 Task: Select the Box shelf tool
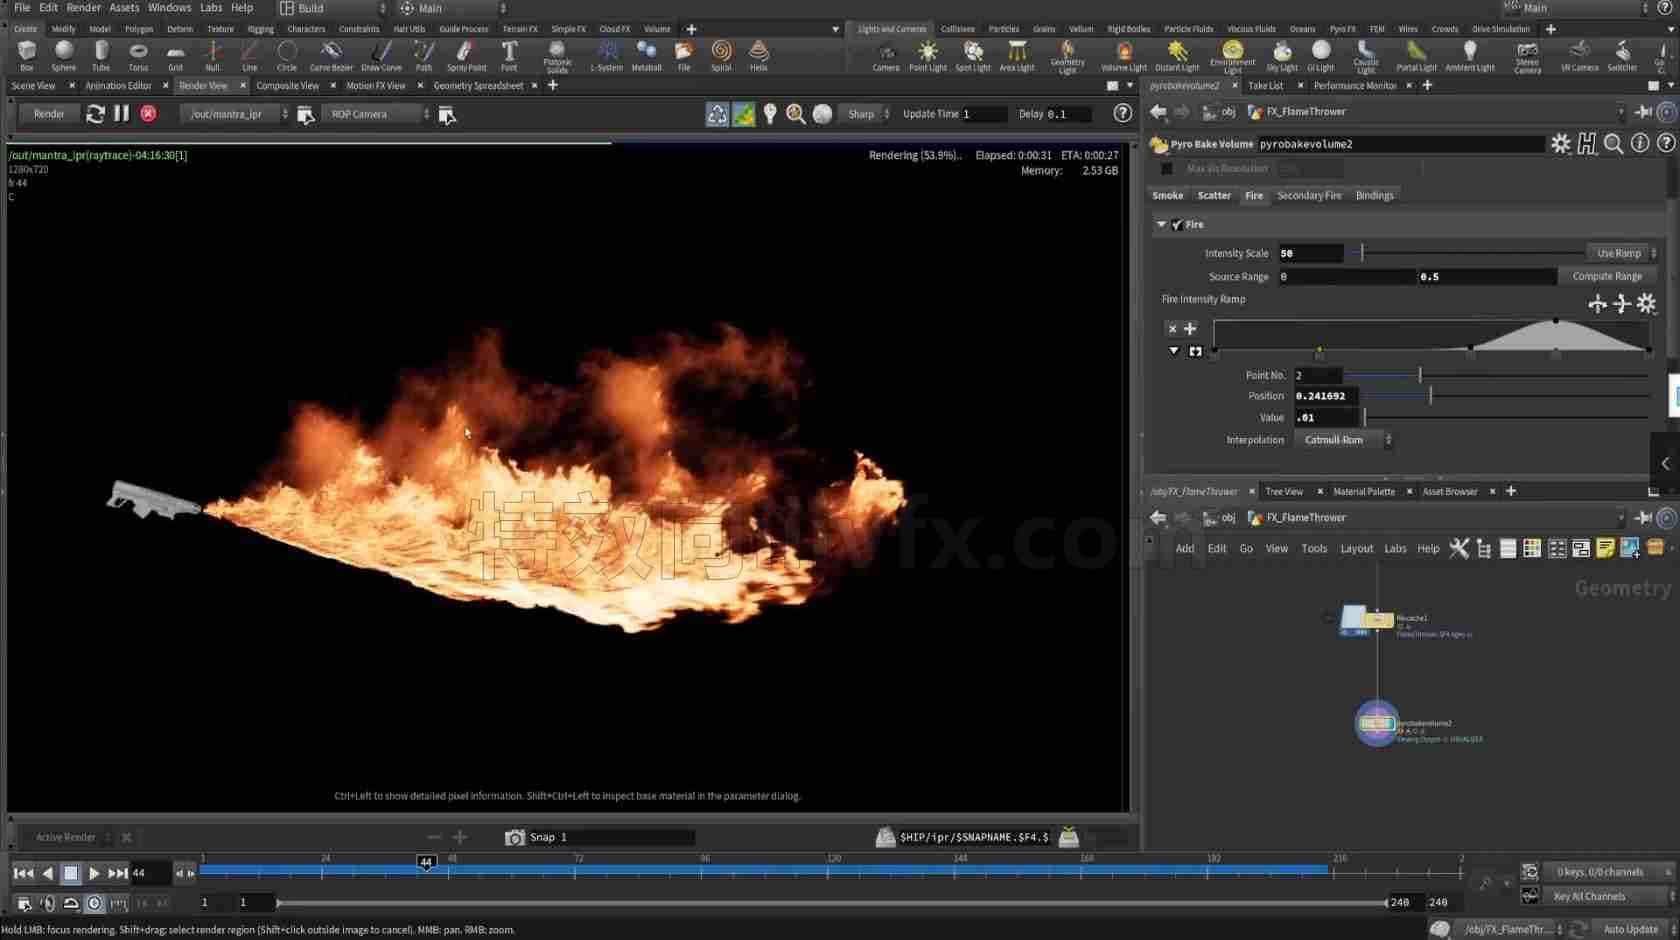pyautogui.click(x=27, y=56)
